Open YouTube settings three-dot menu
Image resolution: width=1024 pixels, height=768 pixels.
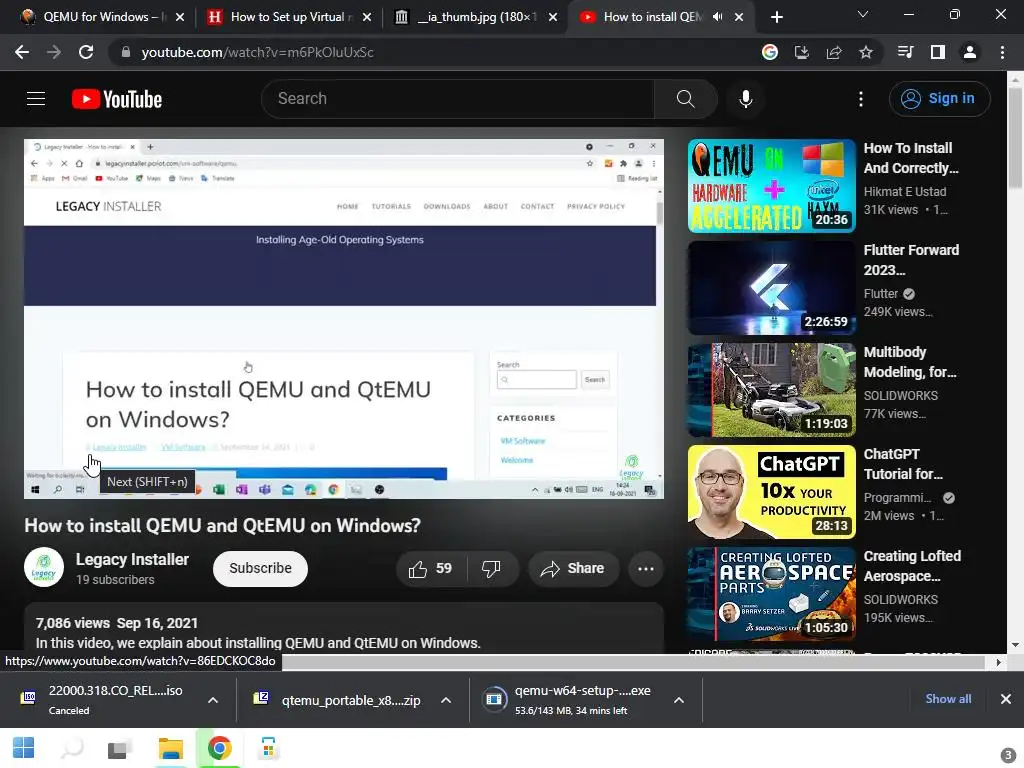(861, 99)
